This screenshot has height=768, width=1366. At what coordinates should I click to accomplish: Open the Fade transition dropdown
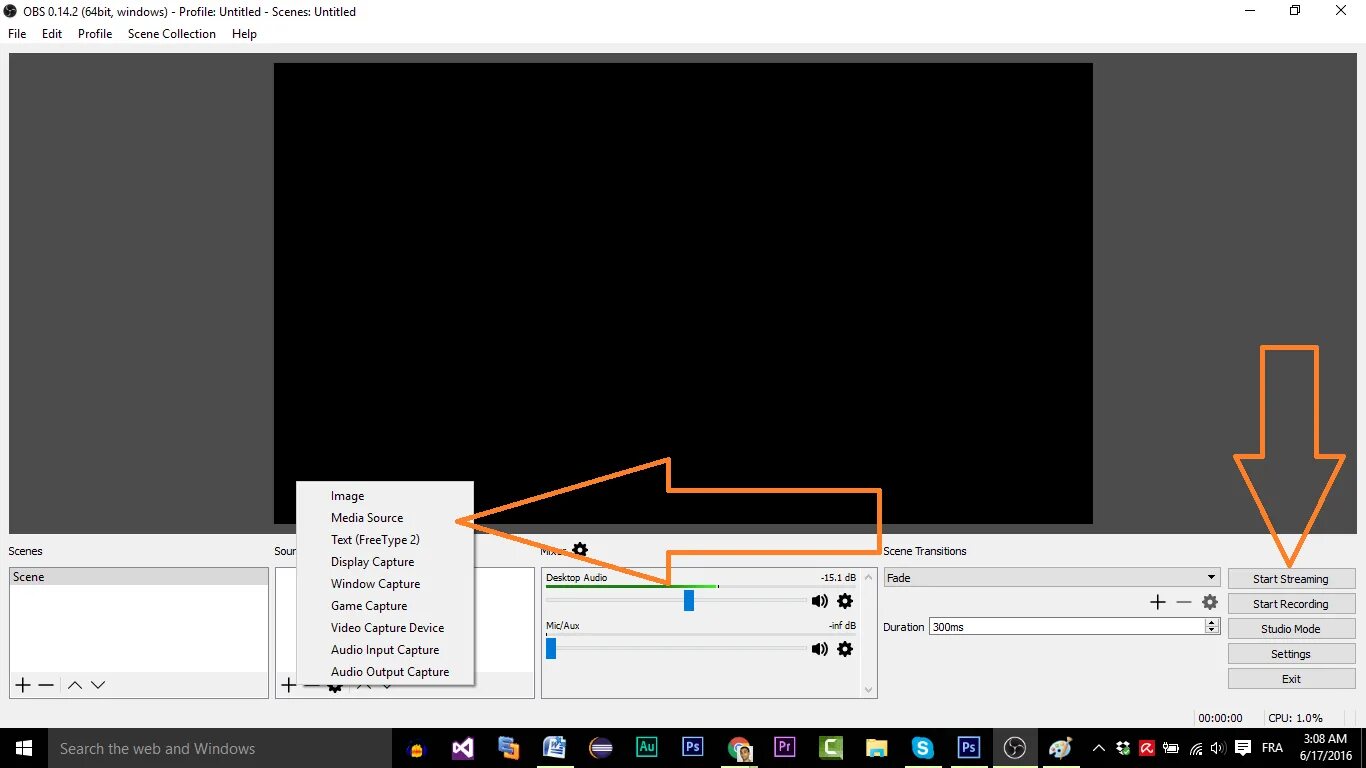(1052, 577)
